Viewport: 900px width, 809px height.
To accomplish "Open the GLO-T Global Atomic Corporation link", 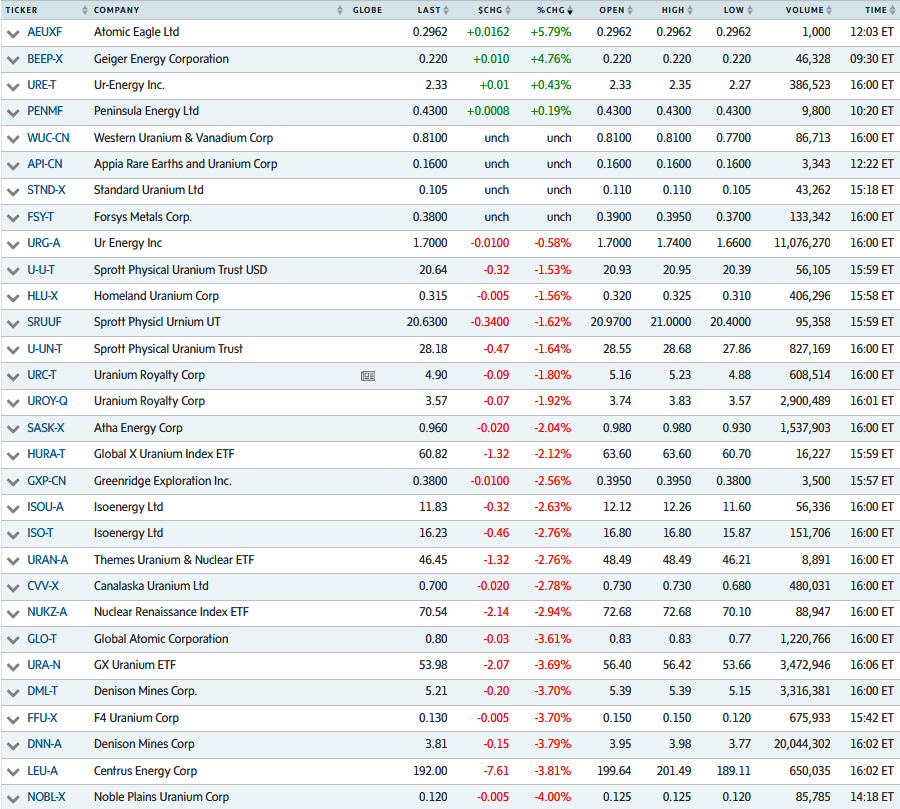I will click(x=41, y=639).
